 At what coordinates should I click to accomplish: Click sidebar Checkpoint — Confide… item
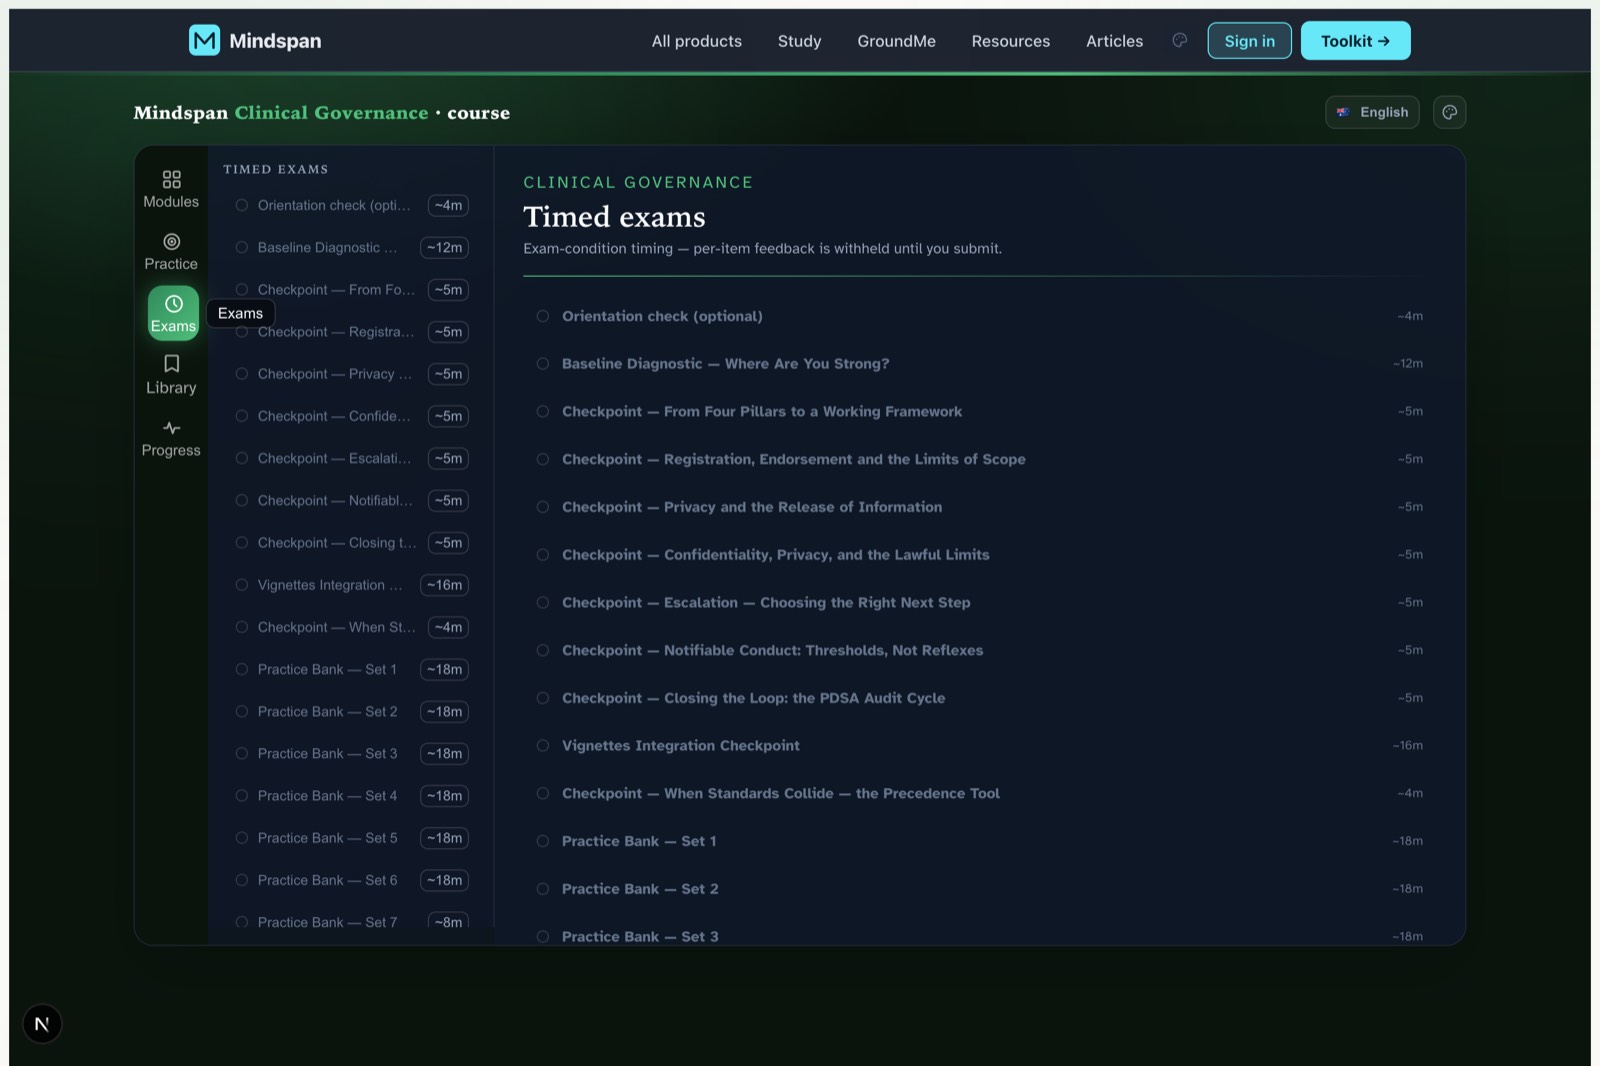352,416
